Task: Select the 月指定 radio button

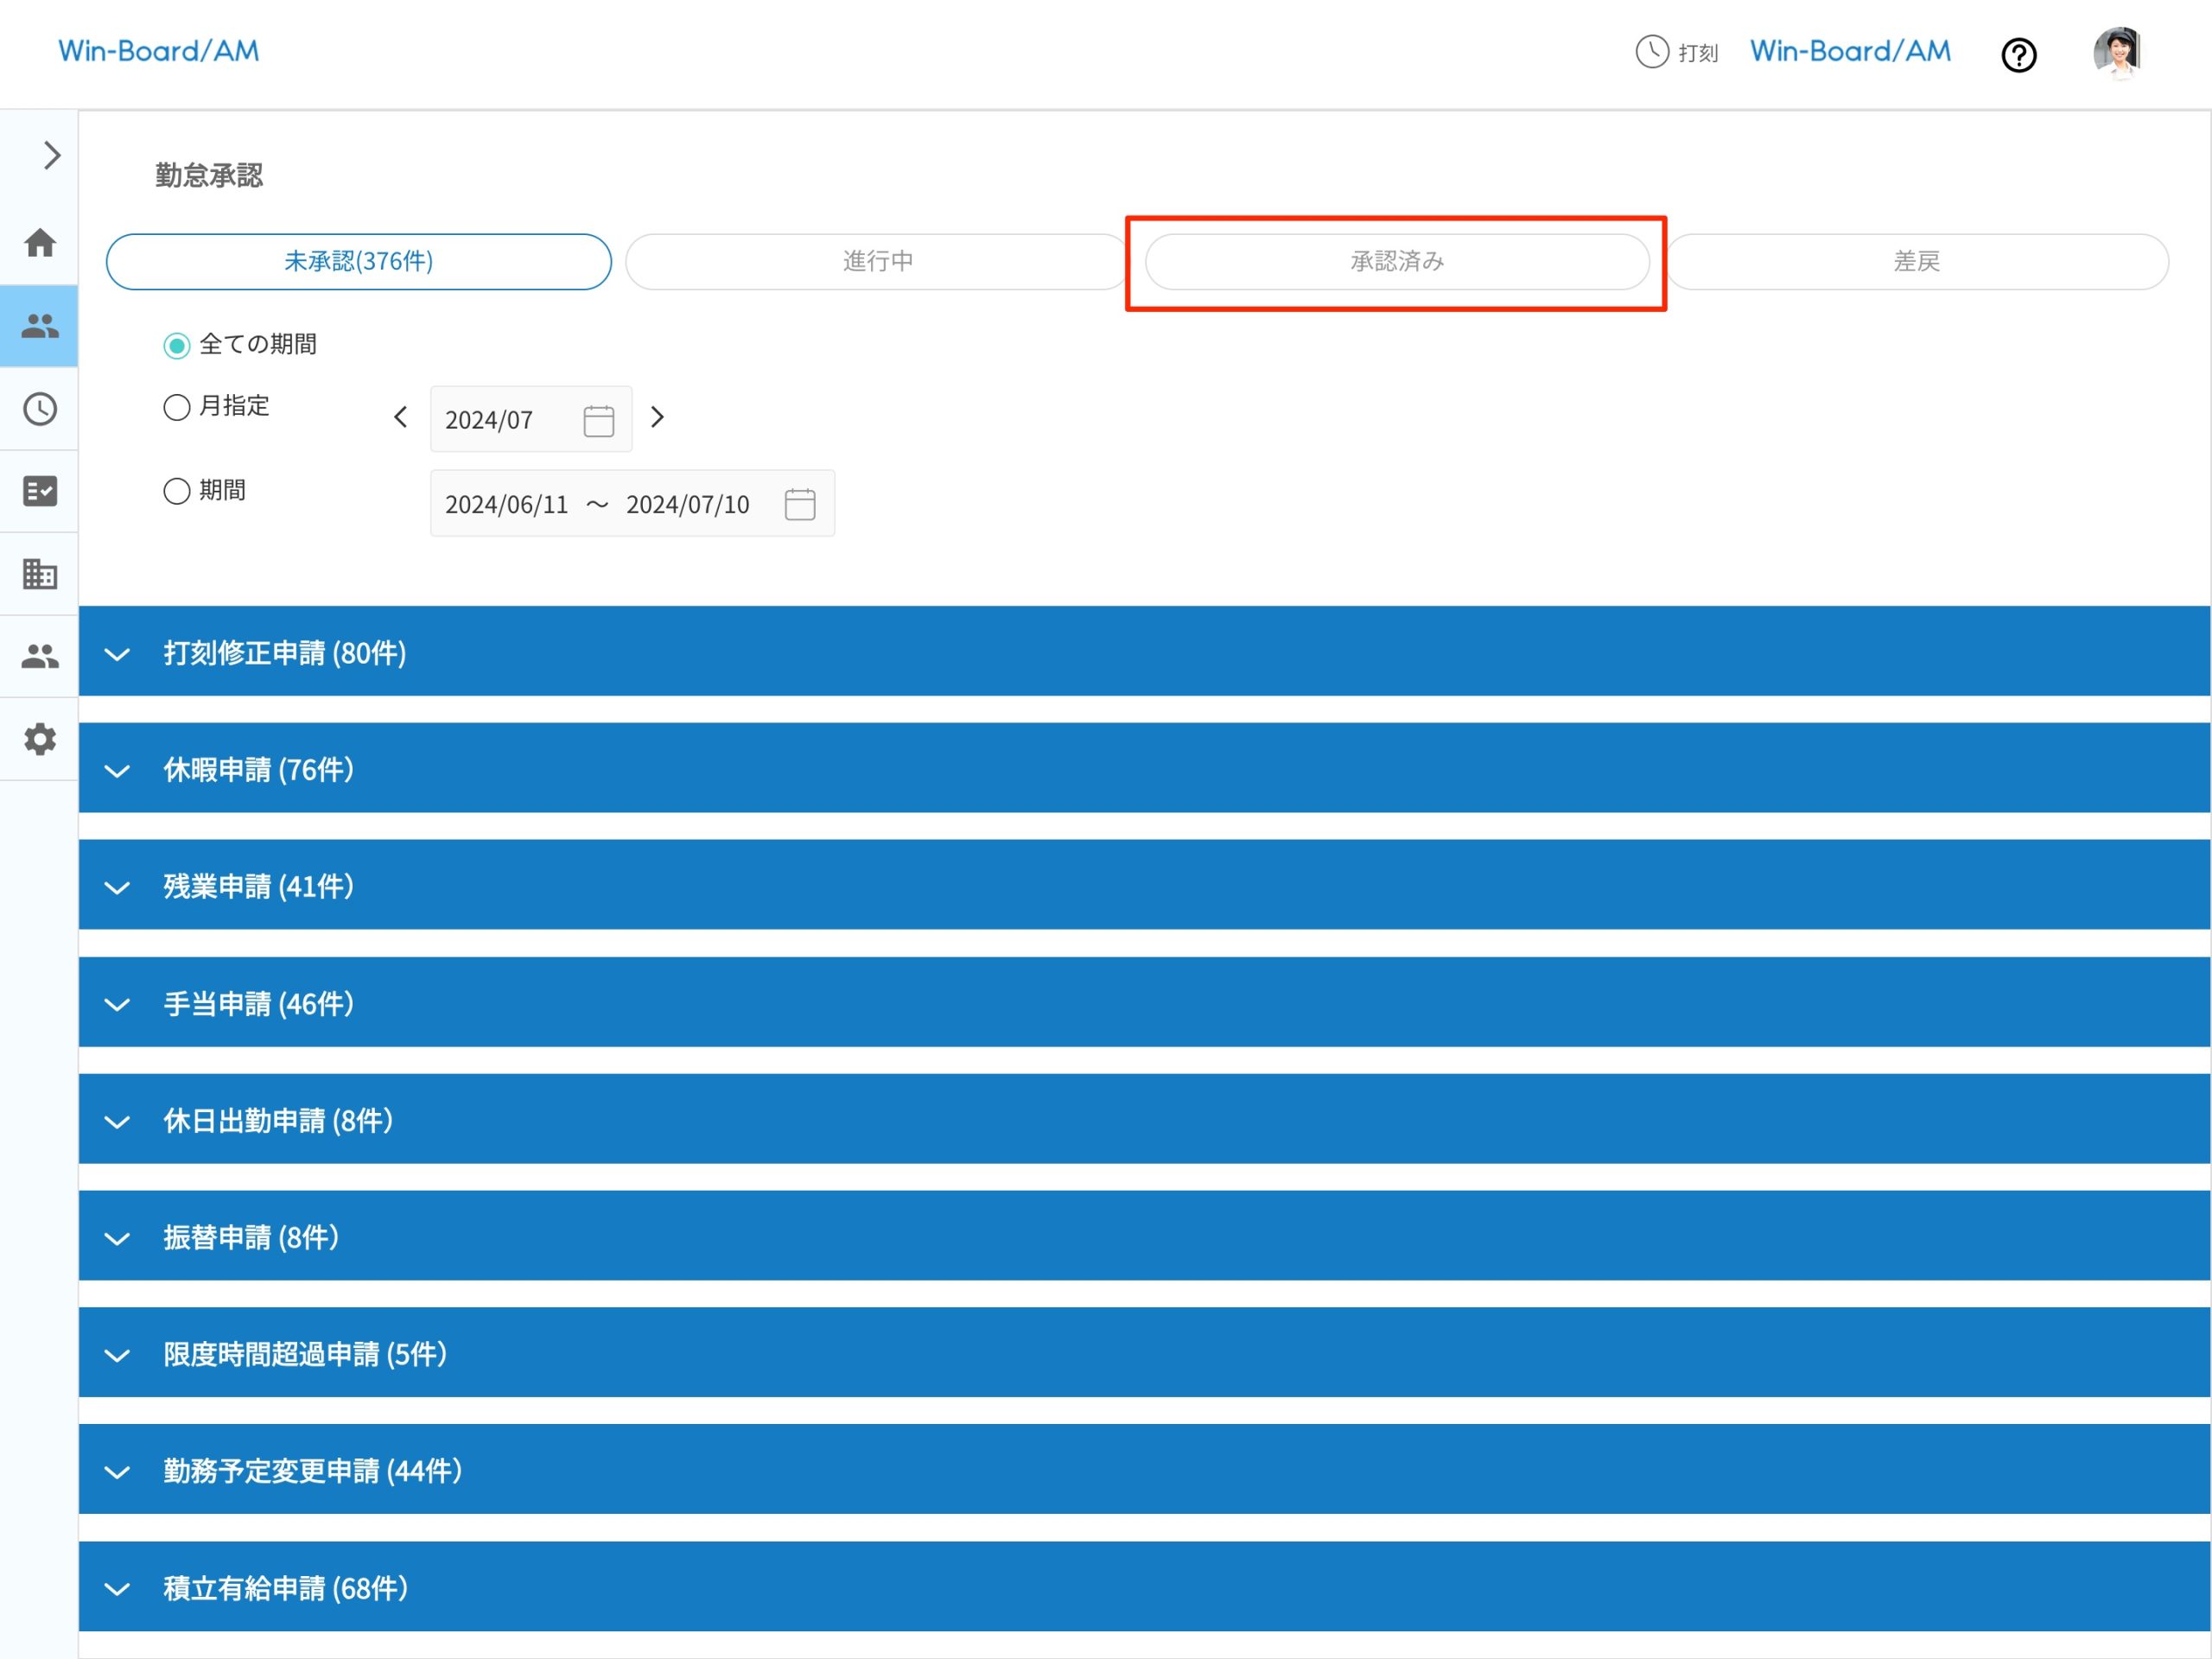Action: click(x=177, y=407)
